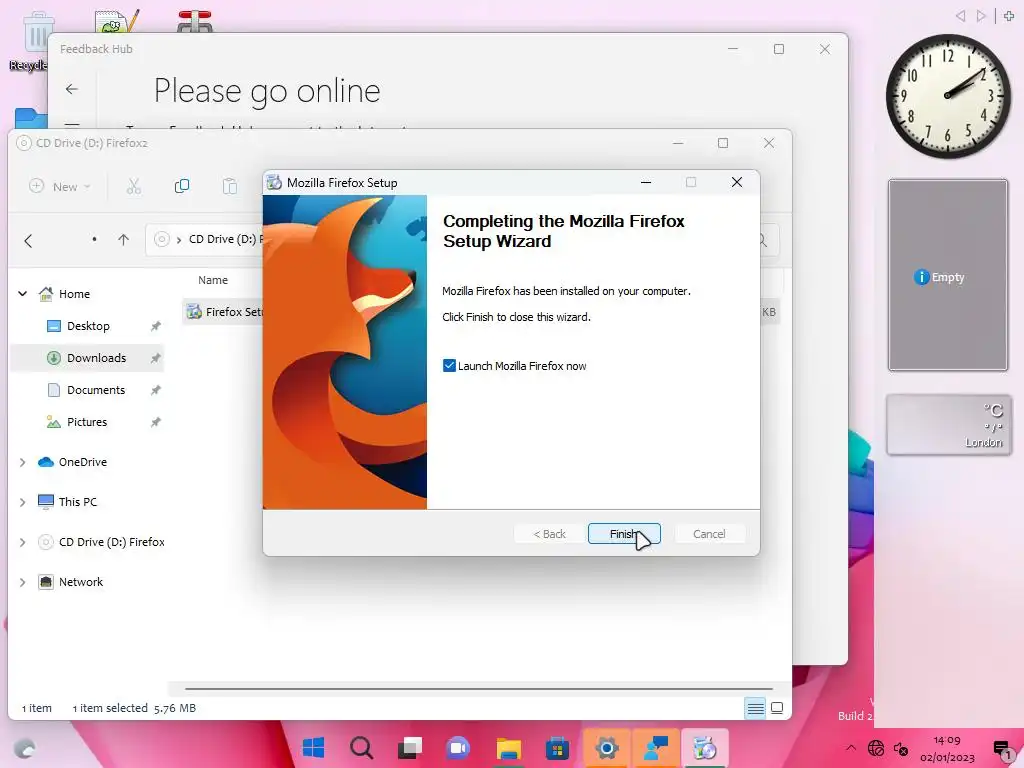Image resolution: width=1024 pixels, height=768 pixels.
Task: Open the clock and date flyout
Action: (947, 748)
